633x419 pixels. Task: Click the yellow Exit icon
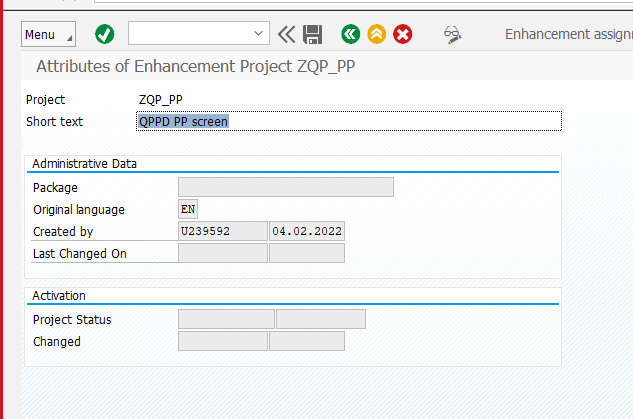click(376, 34)
